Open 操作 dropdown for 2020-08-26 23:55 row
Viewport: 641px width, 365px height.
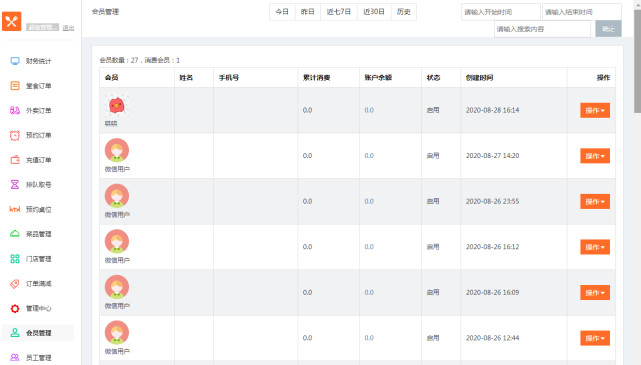click(595, 202)
